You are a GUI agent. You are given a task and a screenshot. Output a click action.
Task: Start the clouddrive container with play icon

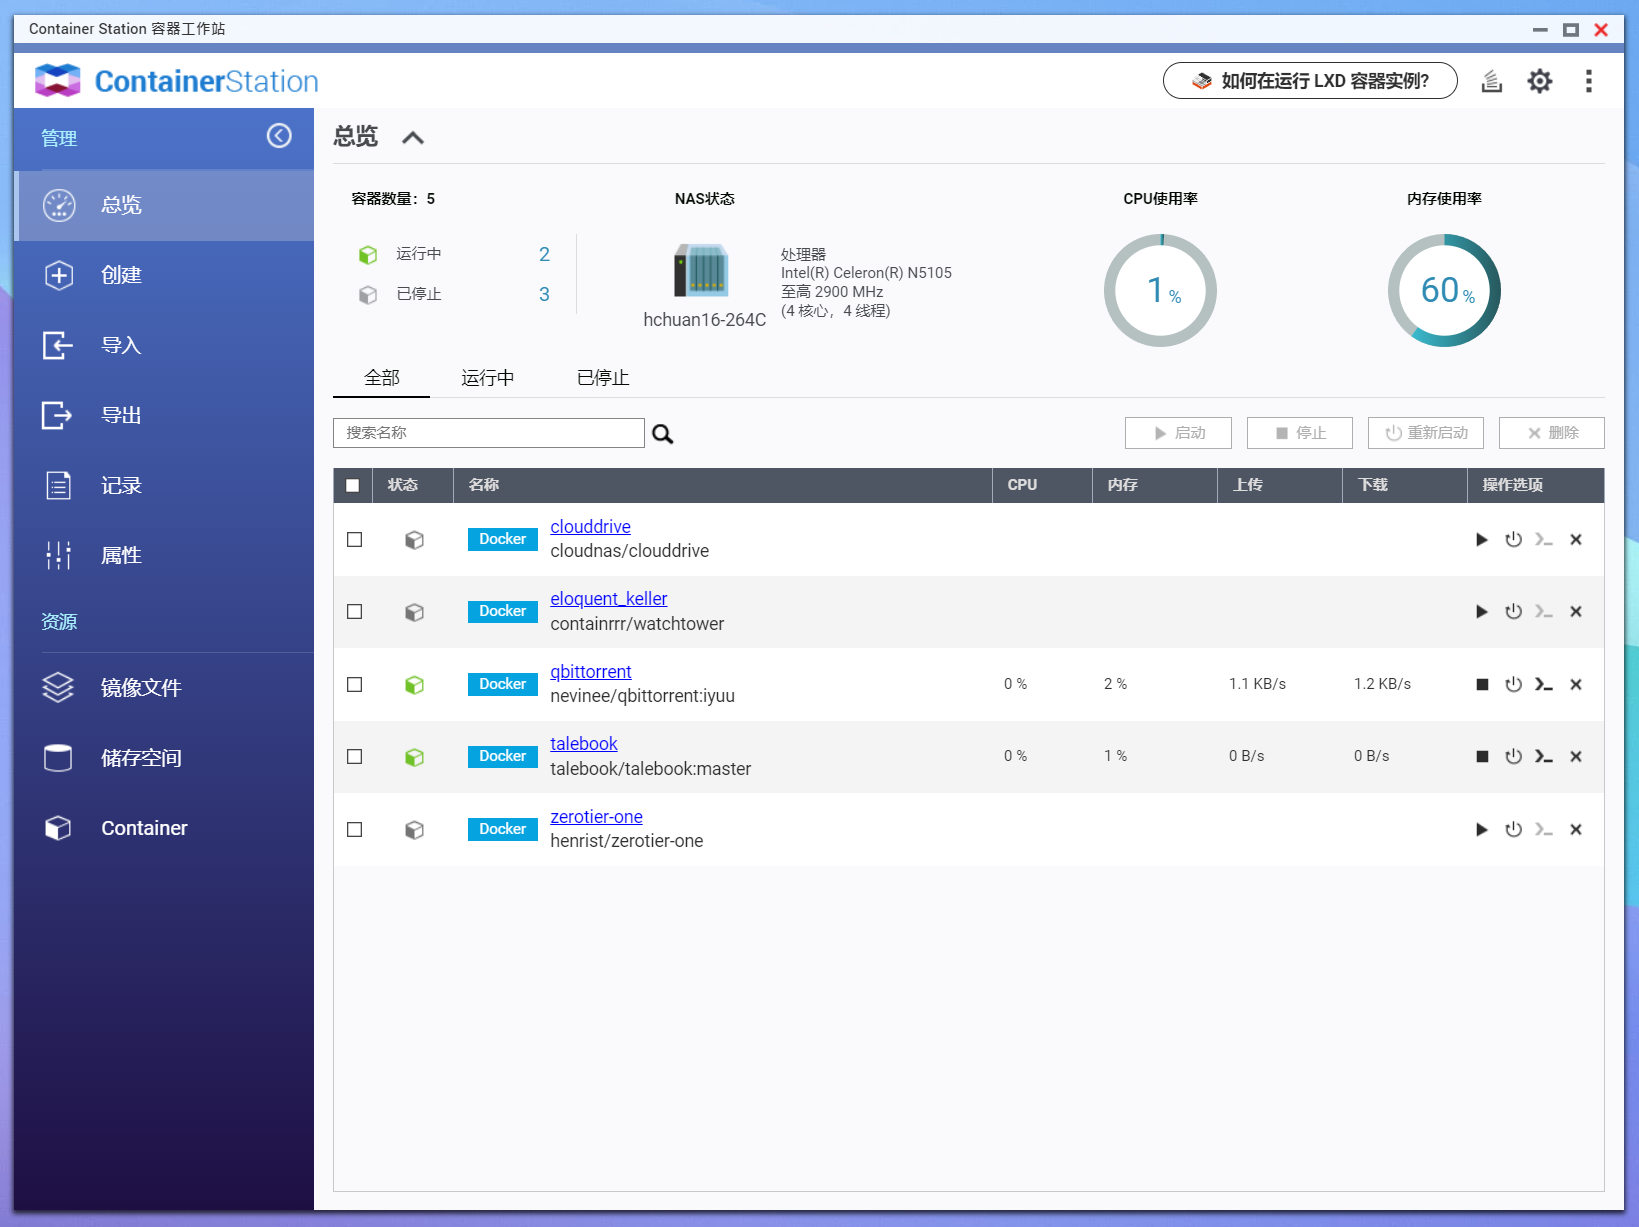(x=1481, y=540)
